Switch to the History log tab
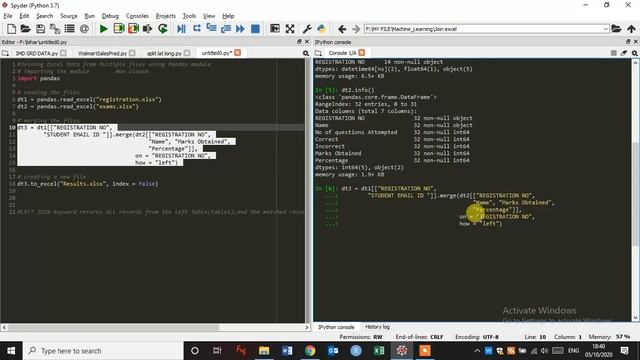 pos(377,327)
